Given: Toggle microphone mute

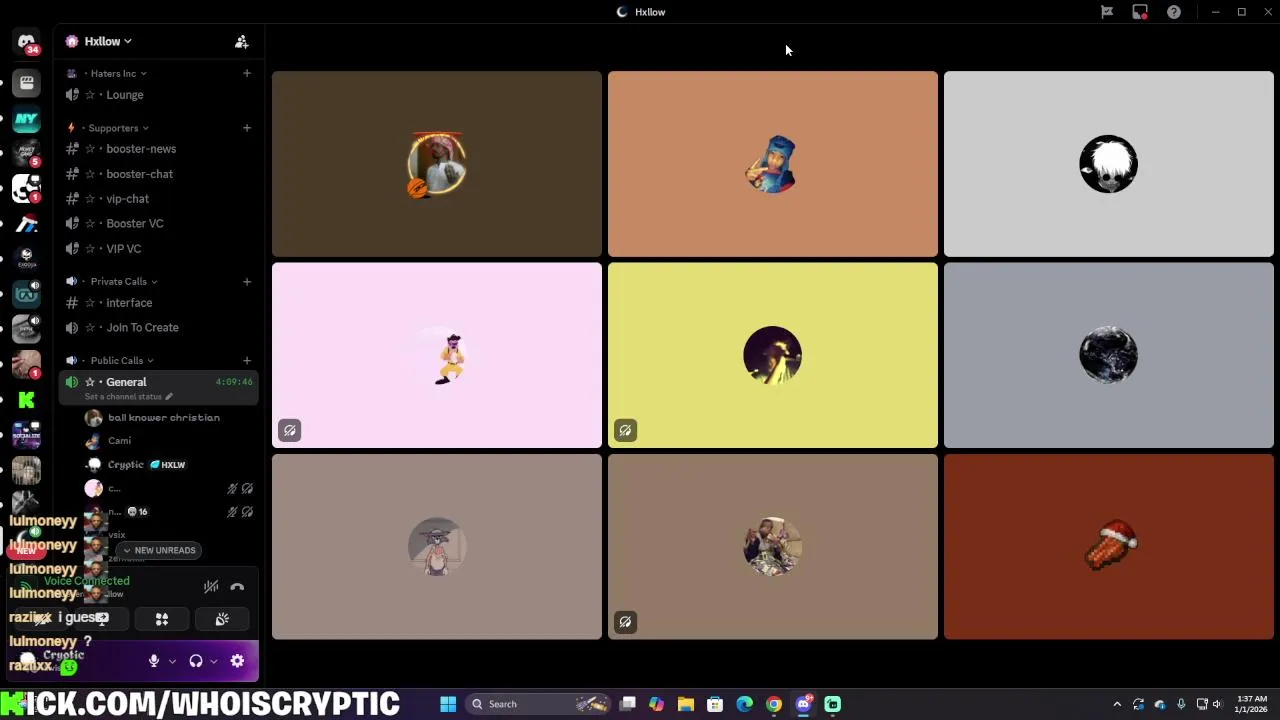Looking at the screenshot, I should pos(154,661).
